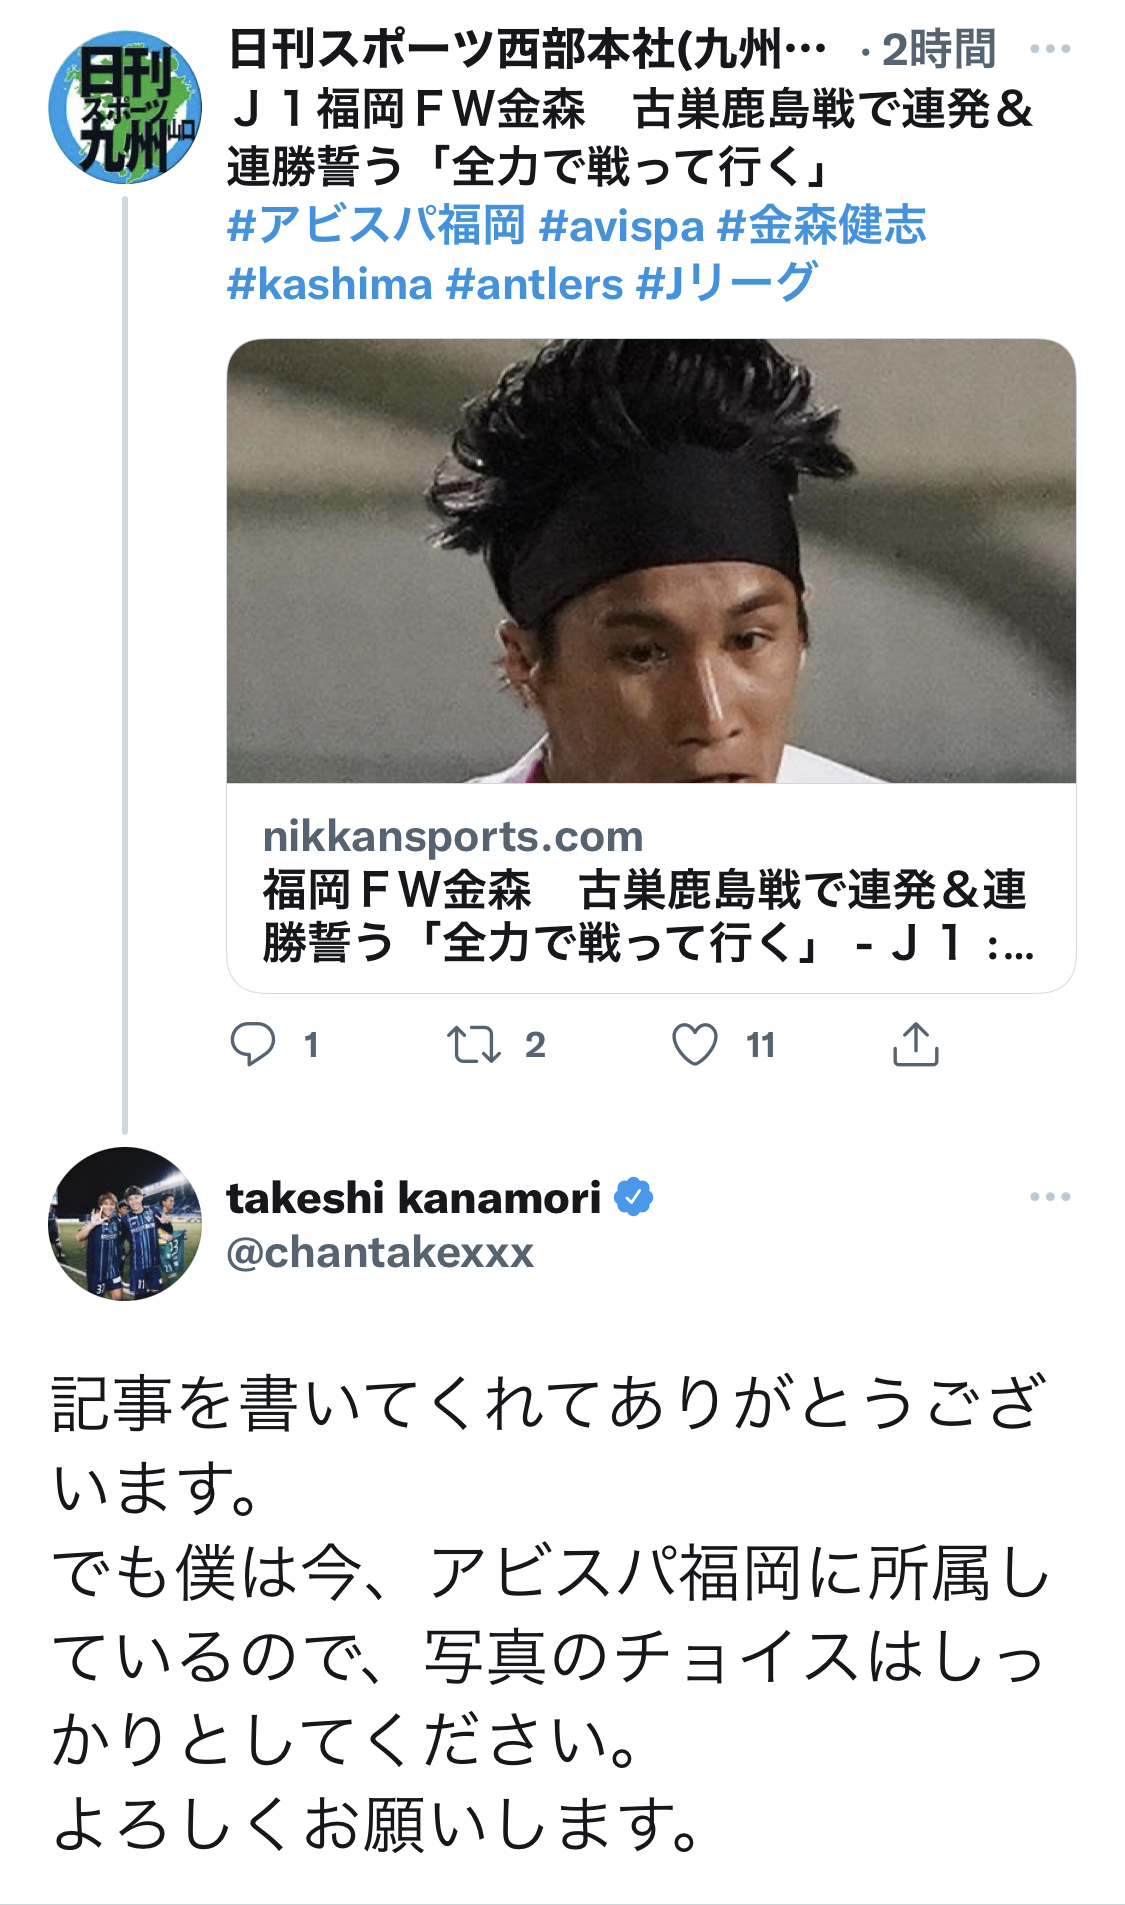
Task: Tap the share upload icon
Action: pos(915,1045)
